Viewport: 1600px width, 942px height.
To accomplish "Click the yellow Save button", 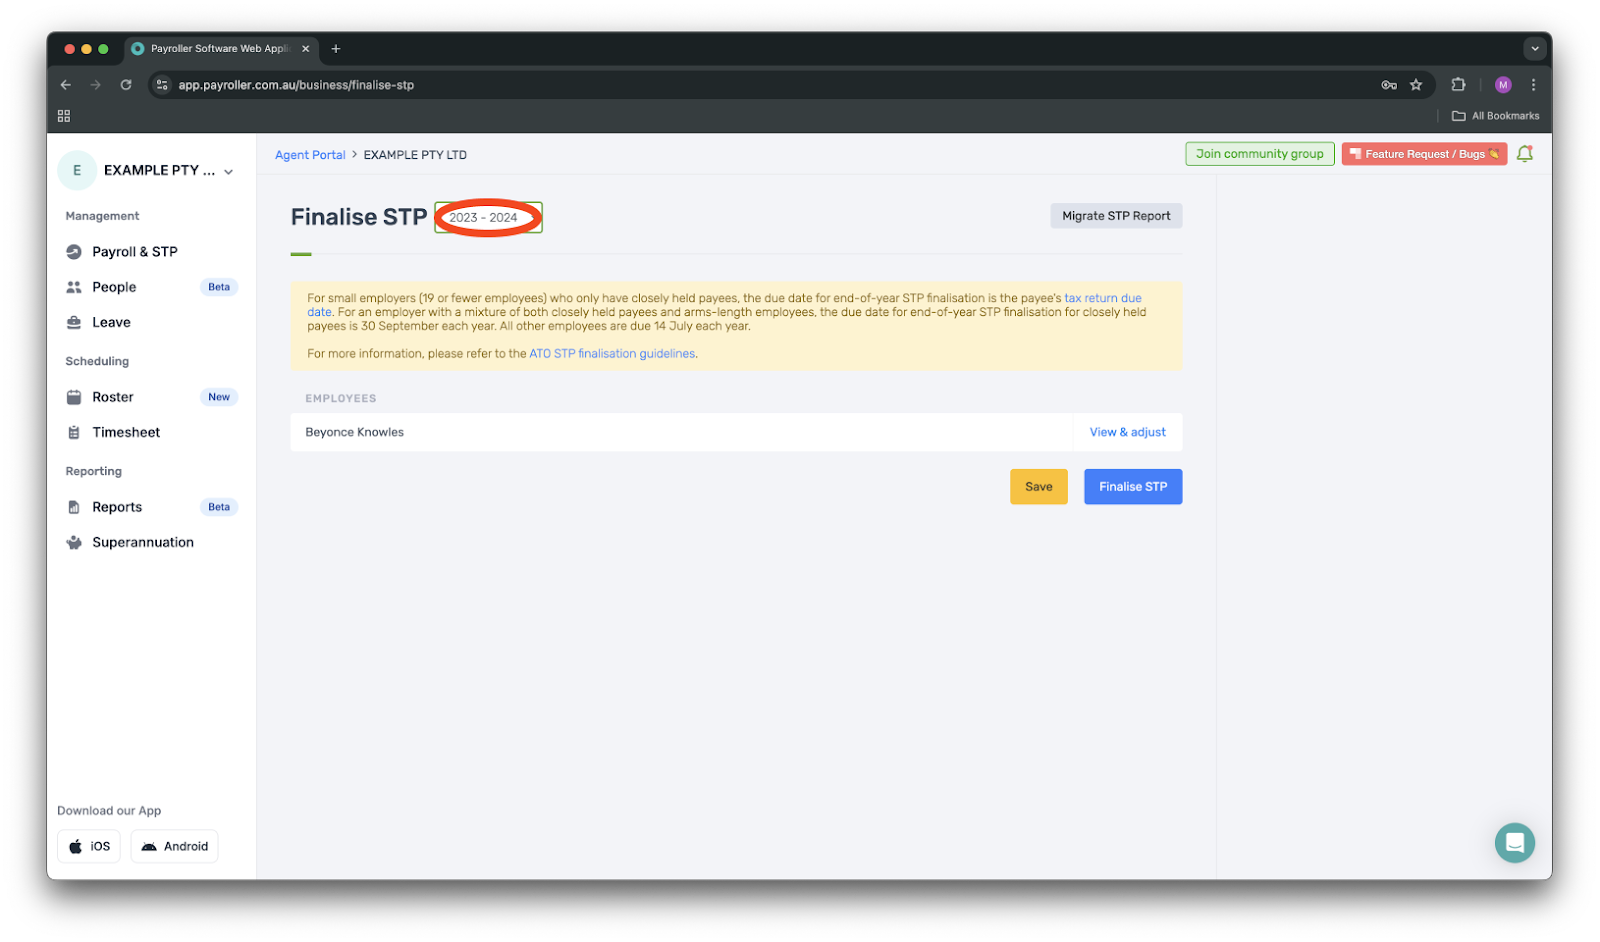I will [x=1038, y=487].
